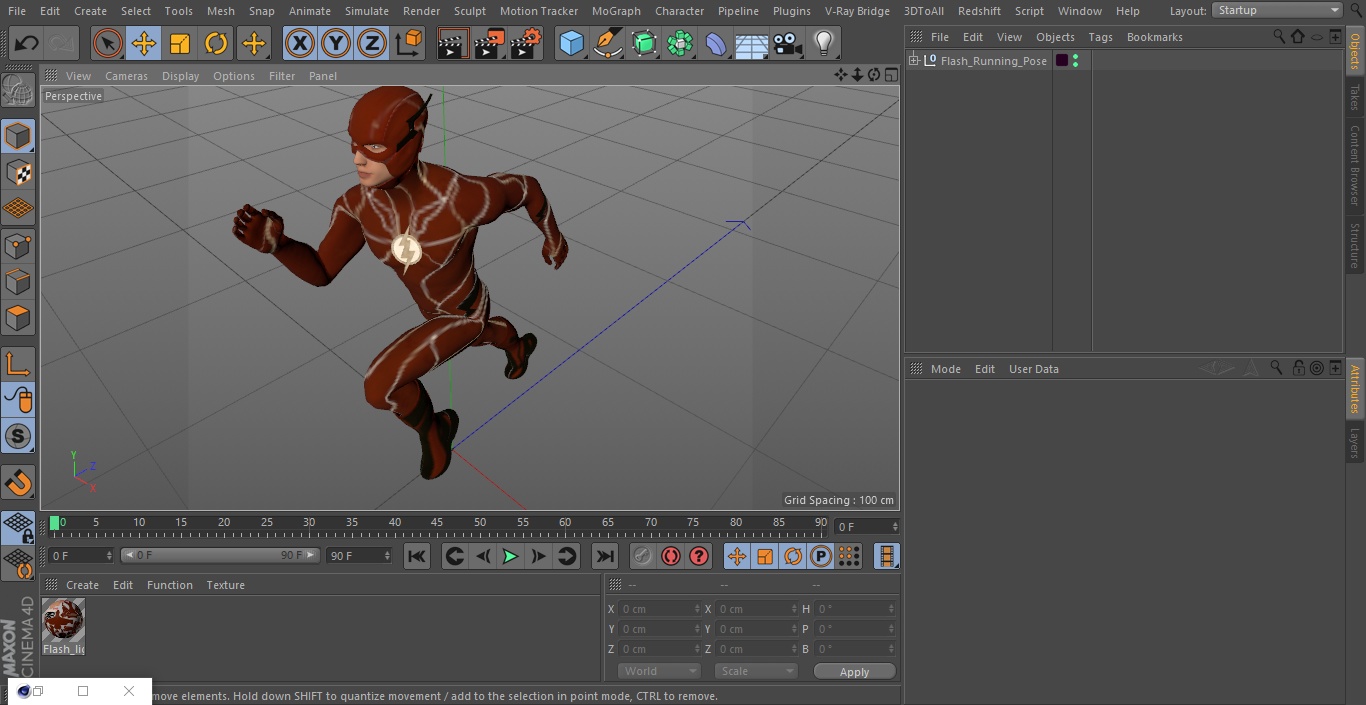
Task: Switch to Texture mode
Action: point(18,172)
